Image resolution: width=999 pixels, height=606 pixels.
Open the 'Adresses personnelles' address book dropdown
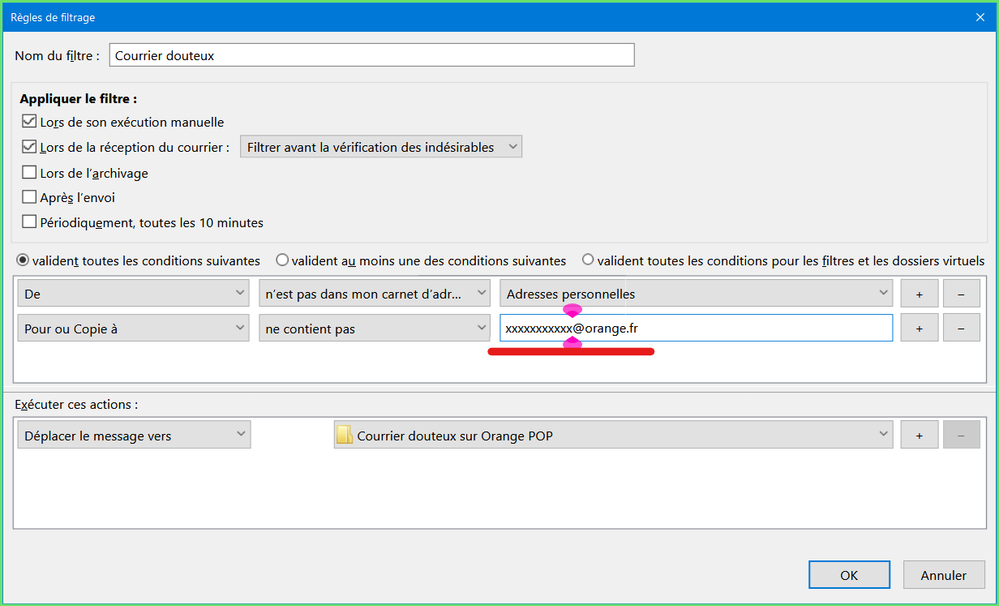[696, 293]
